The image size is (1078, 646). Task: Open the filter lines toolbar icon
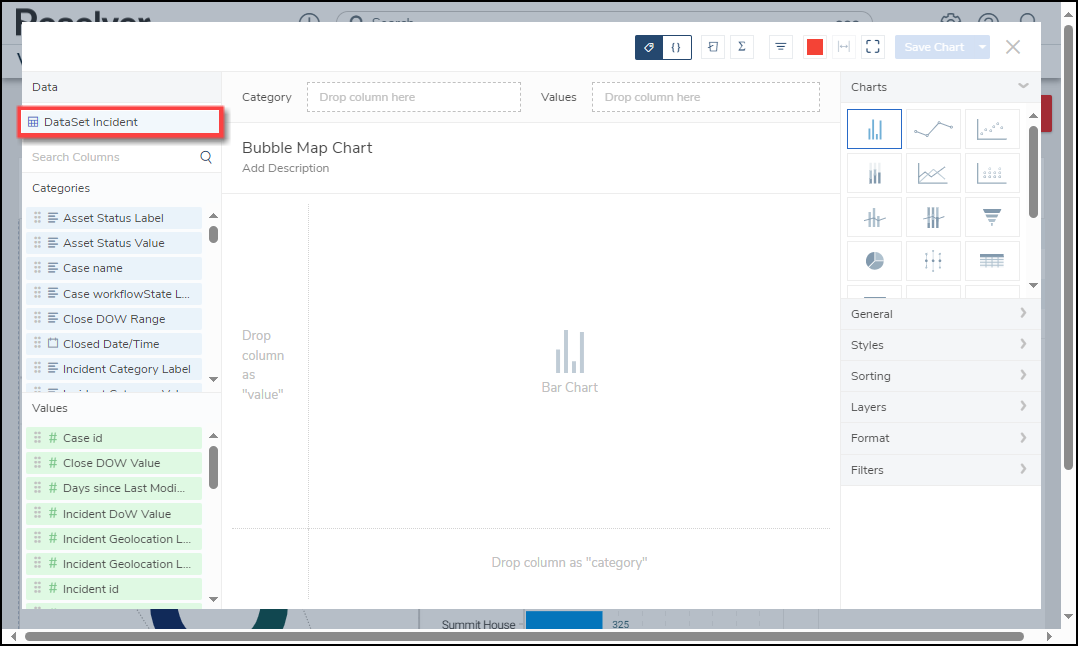coord(780,47)
